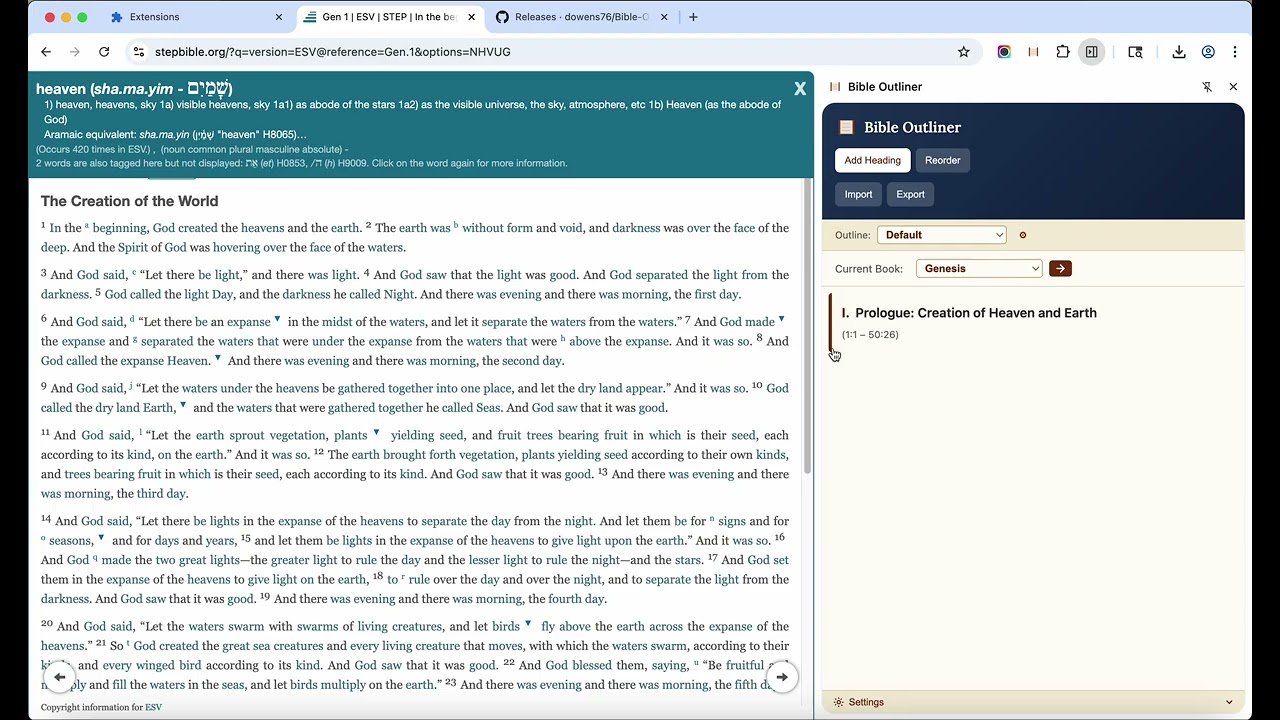
Task: Click footnote marker 'b' in verse 2
Action: tap(456, 226)
